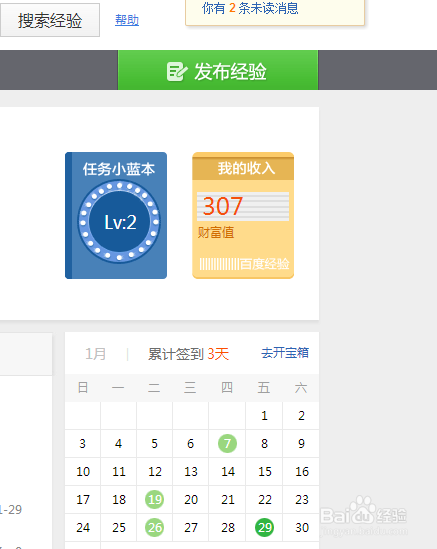Click the pencil edit icon on 发布经验
437x549 pixels.
(x=176, y=71)
